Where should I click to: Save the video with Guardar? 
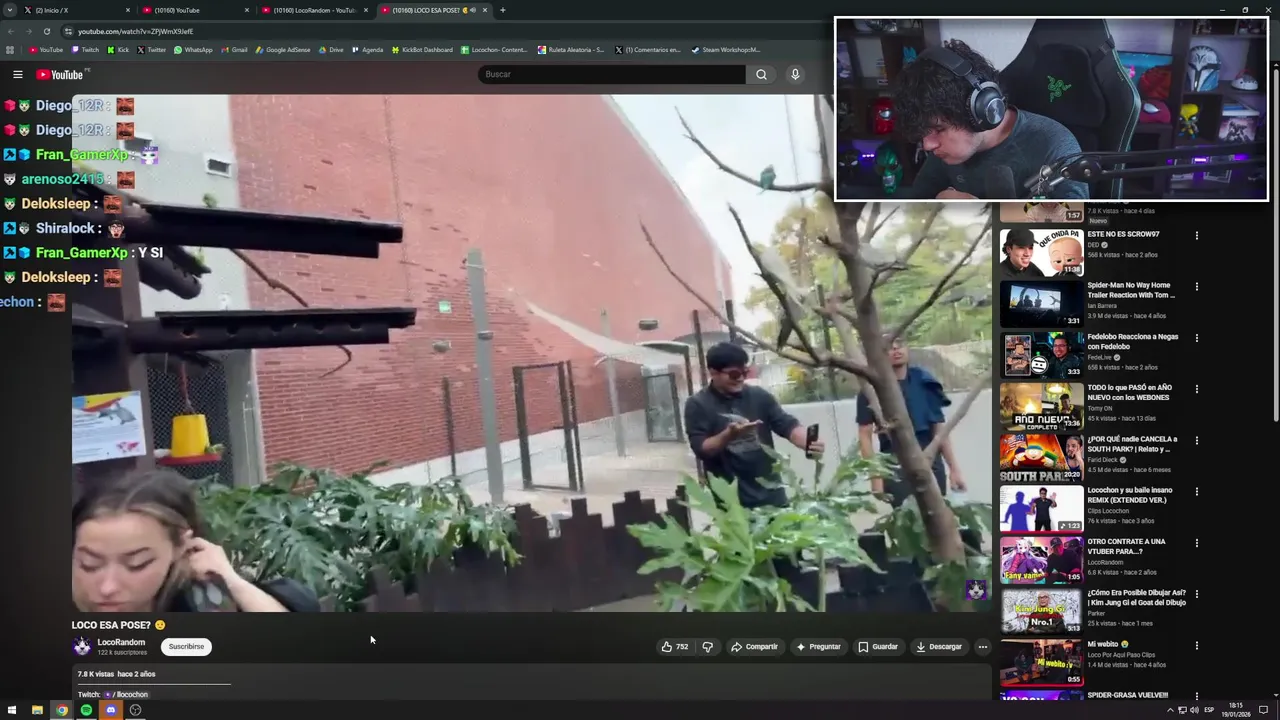878,647
